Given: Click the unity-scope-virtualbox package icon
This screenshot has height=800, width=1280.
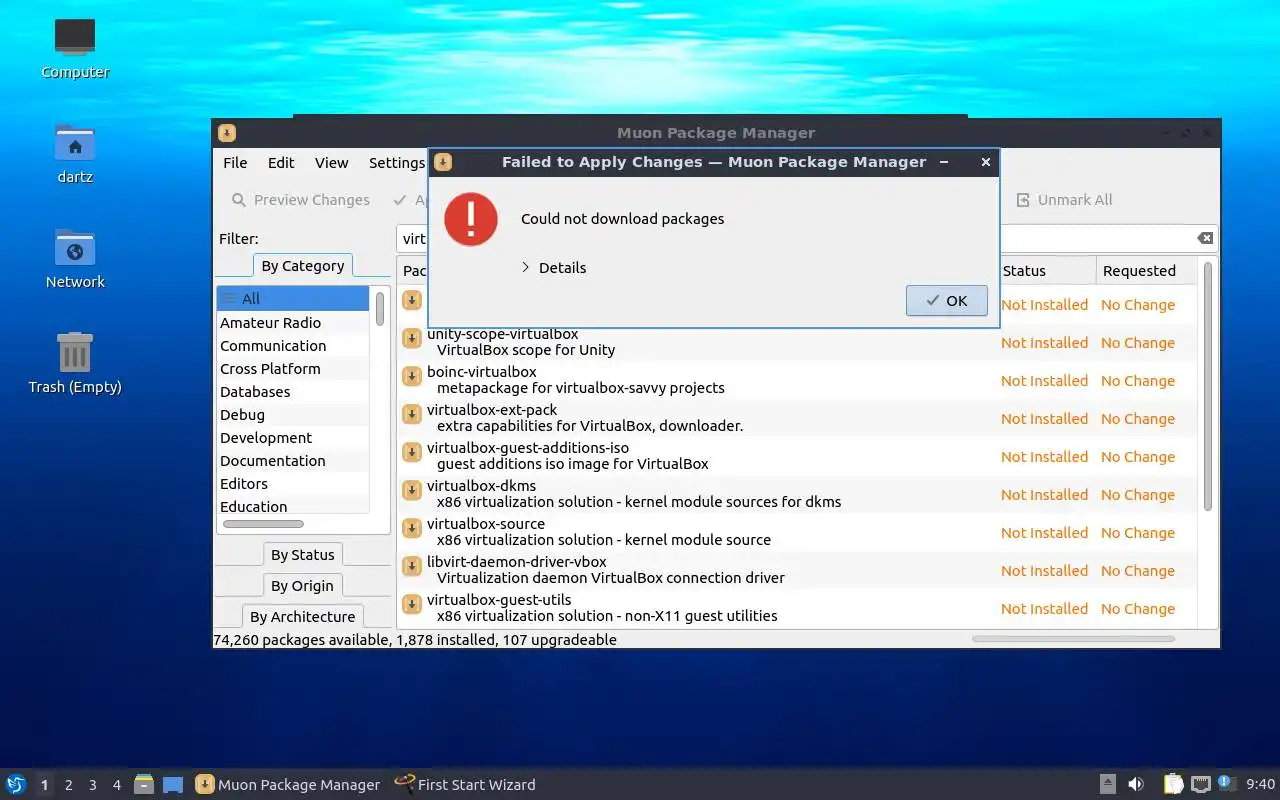Looking at the screenshot, I should click(x=411, y=338).
